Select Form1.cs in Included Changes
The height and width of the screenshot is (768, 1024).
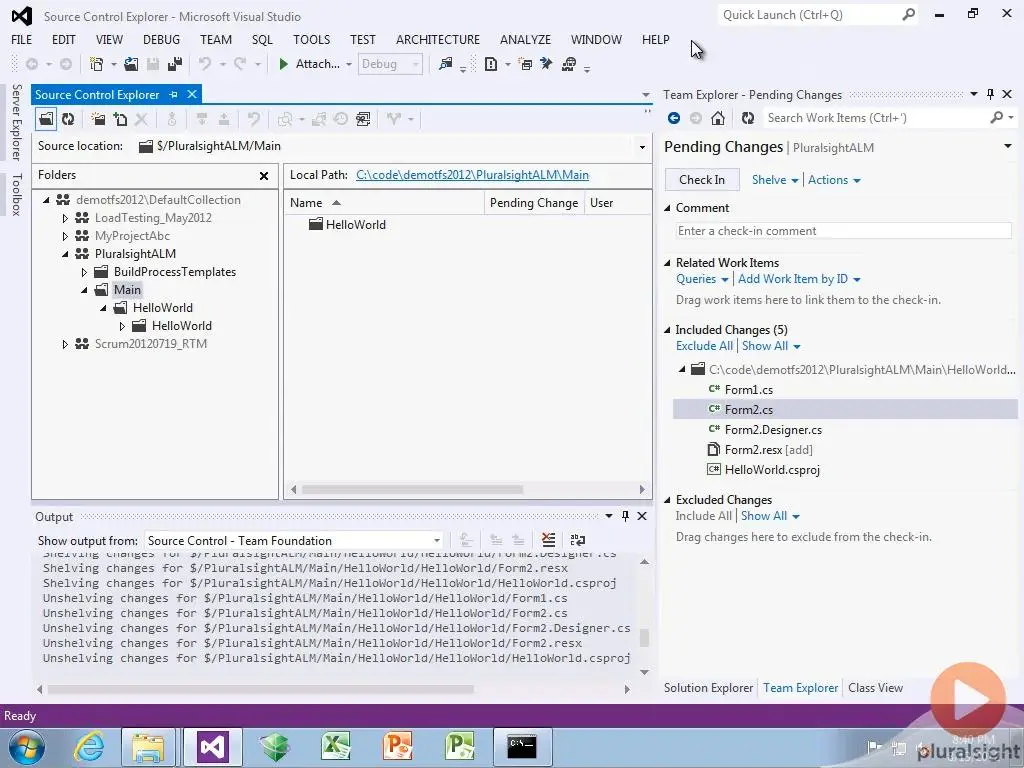[x=748, y=390]
